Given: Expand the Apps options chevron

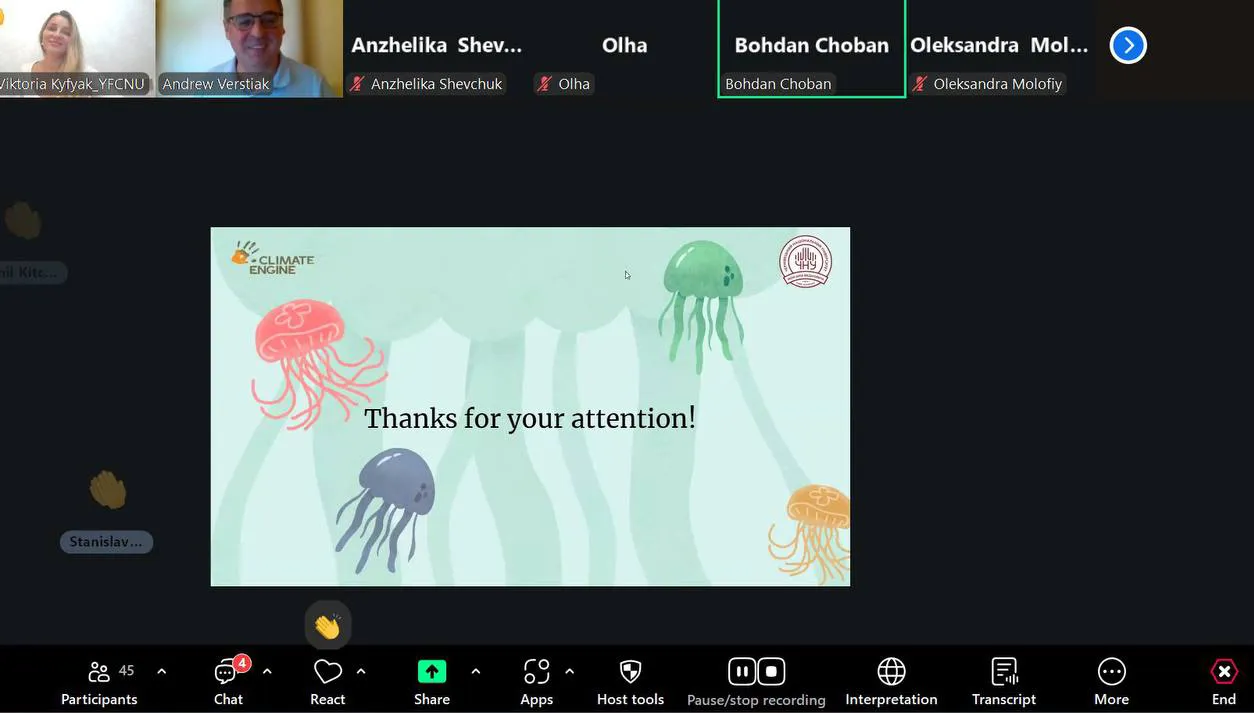Looking at the screenshot, I should coord(569,671).
